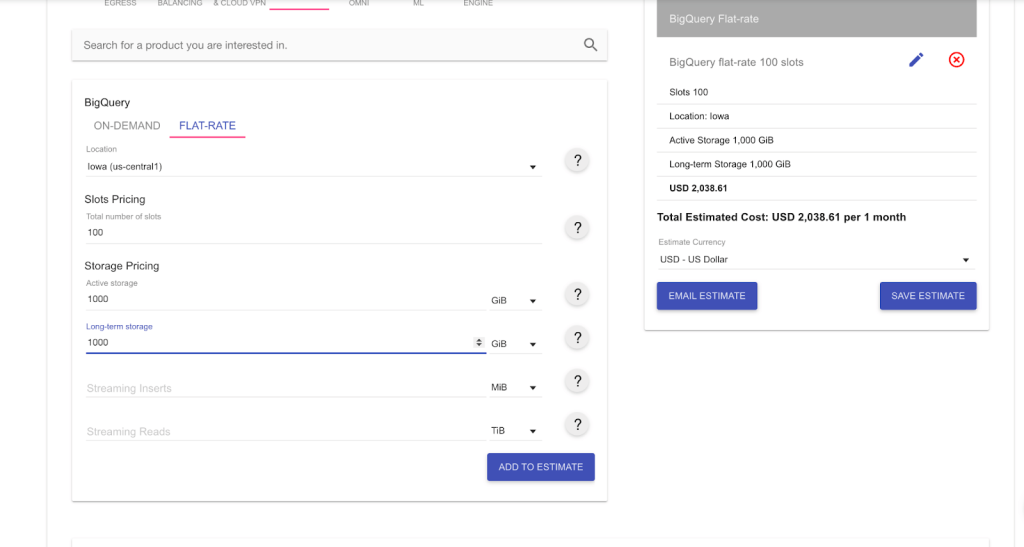
Task: Click the 'Location: Iowa' estimate row
Action: click(x=816, y=116)
